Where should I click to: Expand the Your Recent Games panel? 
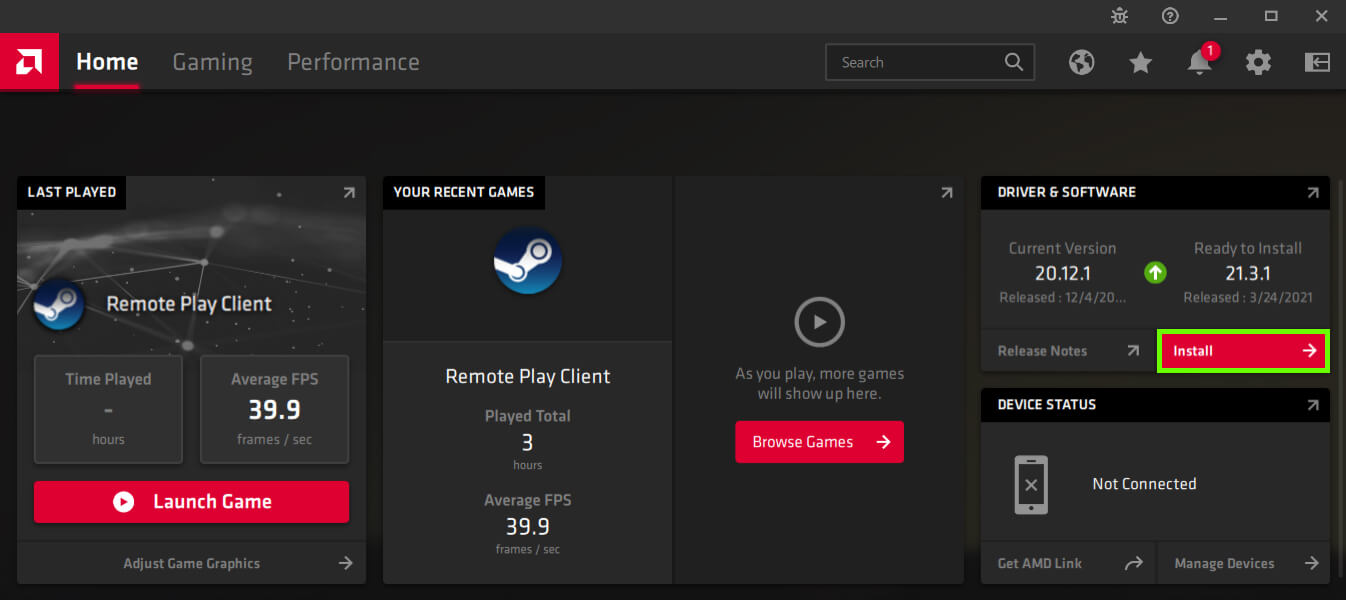(946, 193)
